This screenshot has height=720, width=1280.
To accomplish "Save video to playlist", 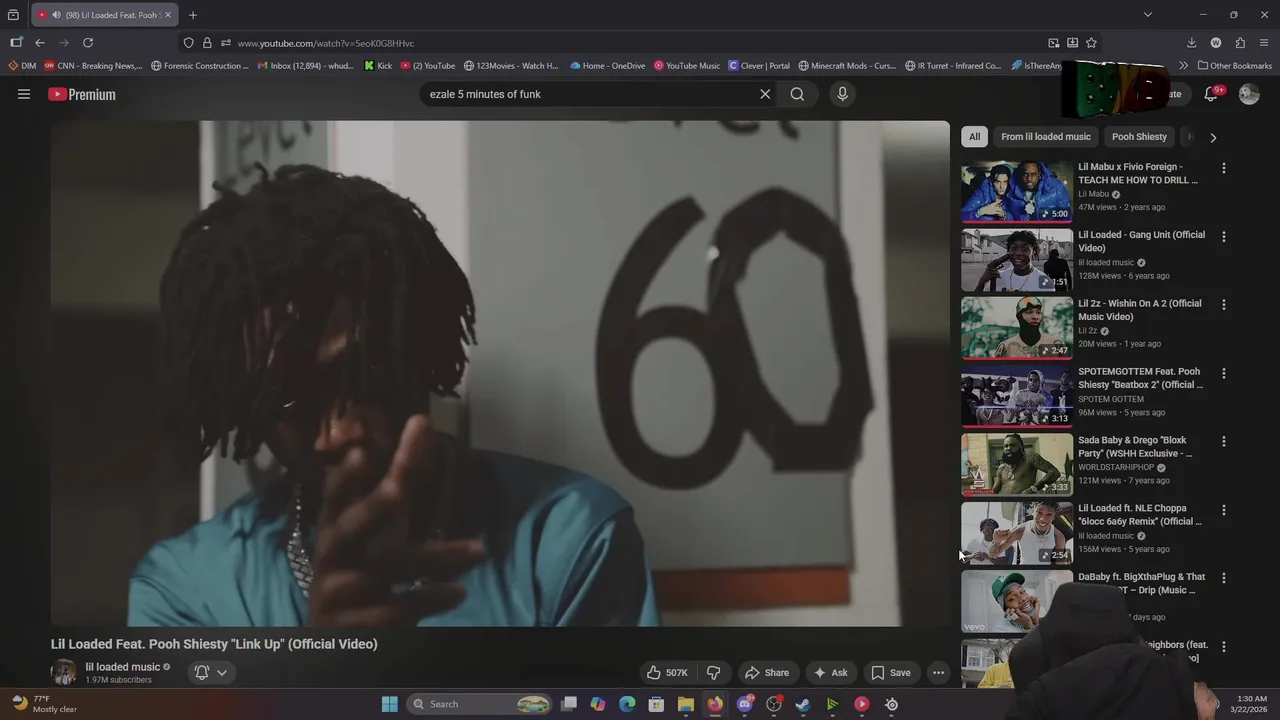I will pos(890,673).
